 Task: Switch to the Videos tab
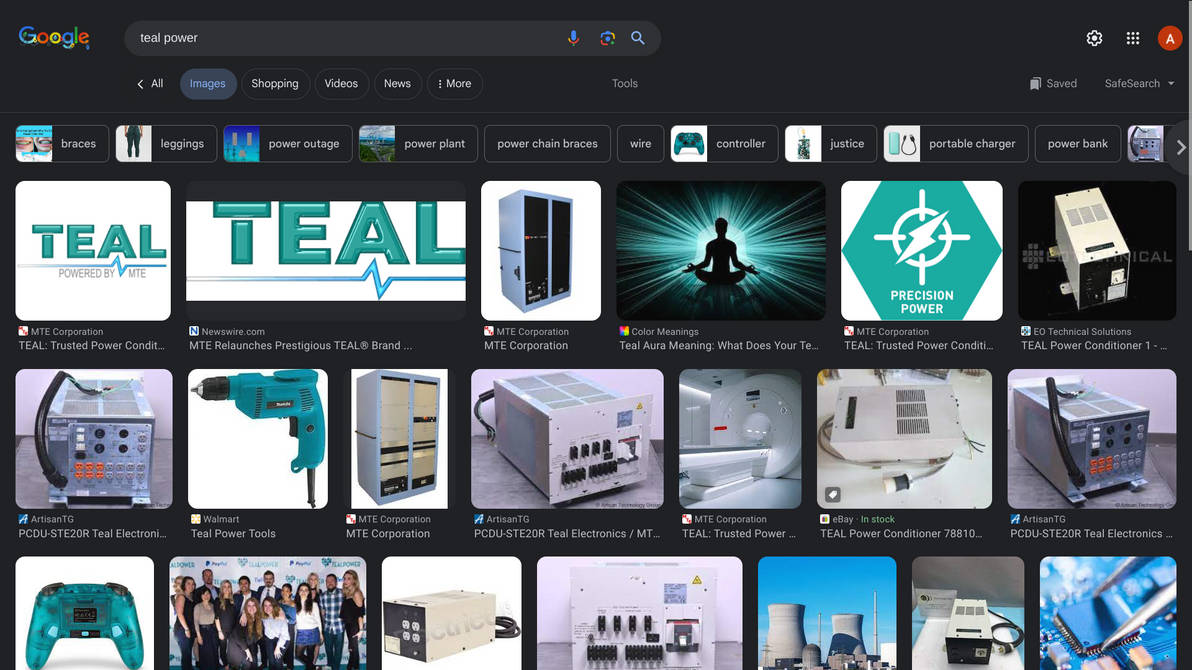point(341,84)
